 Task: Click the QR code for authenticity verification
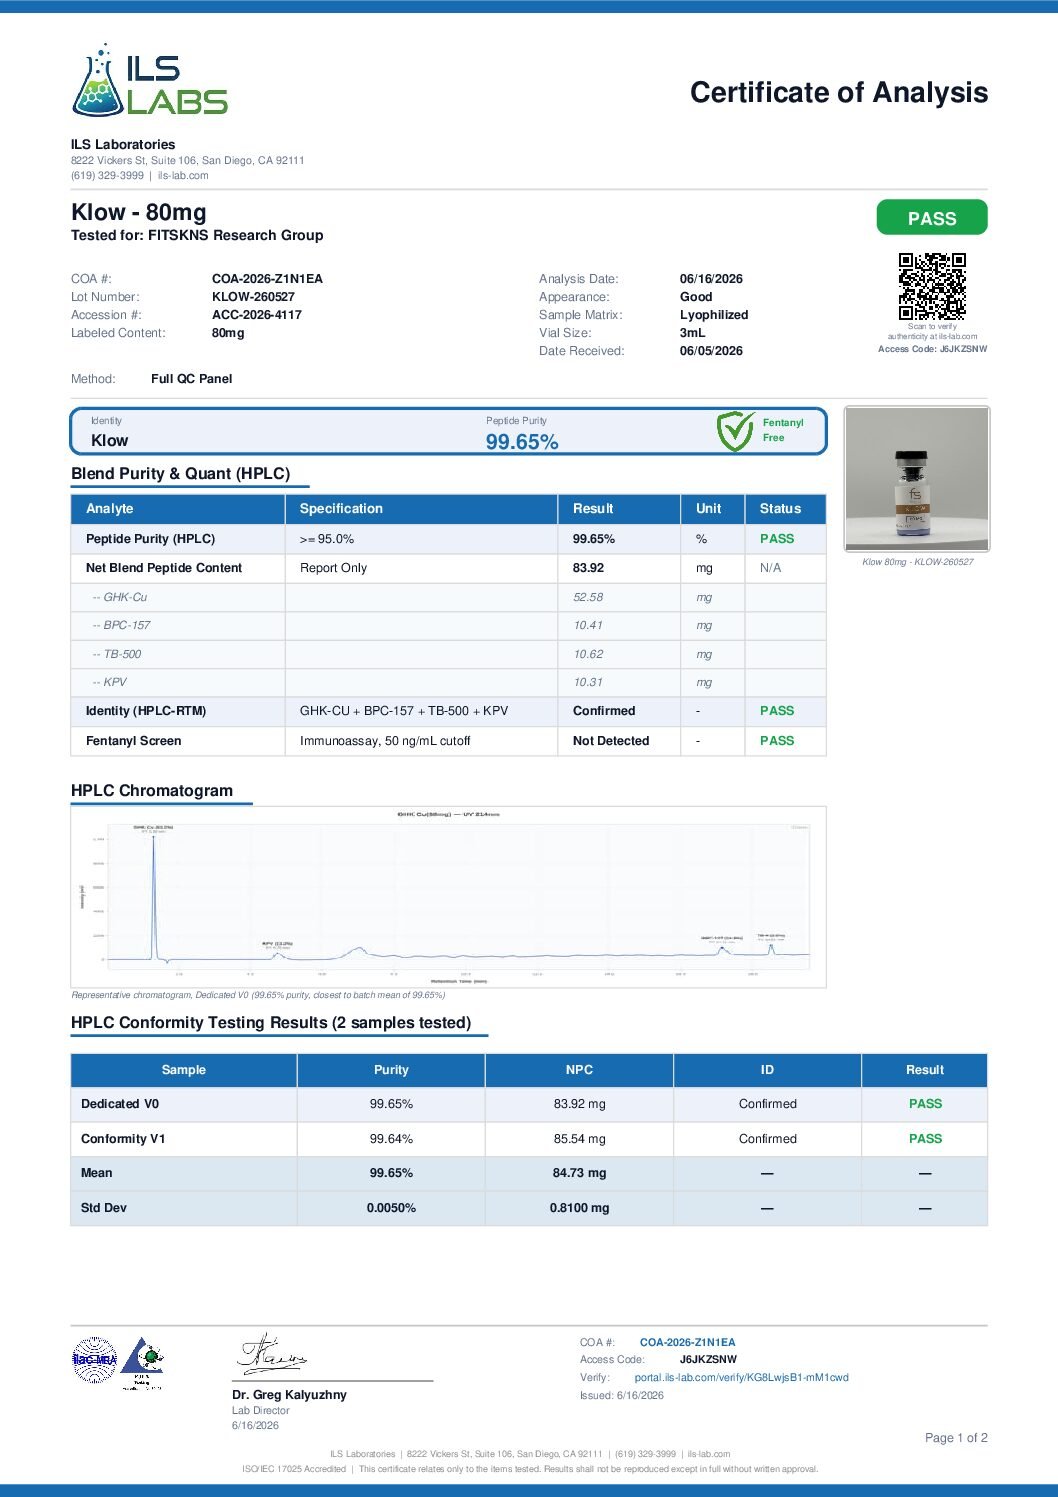[932, 286]
